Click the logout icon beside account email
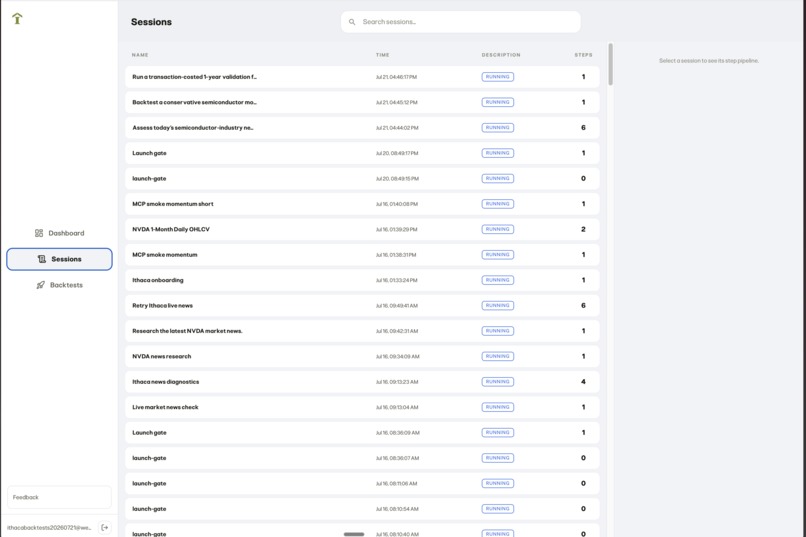 coord(105,527)
